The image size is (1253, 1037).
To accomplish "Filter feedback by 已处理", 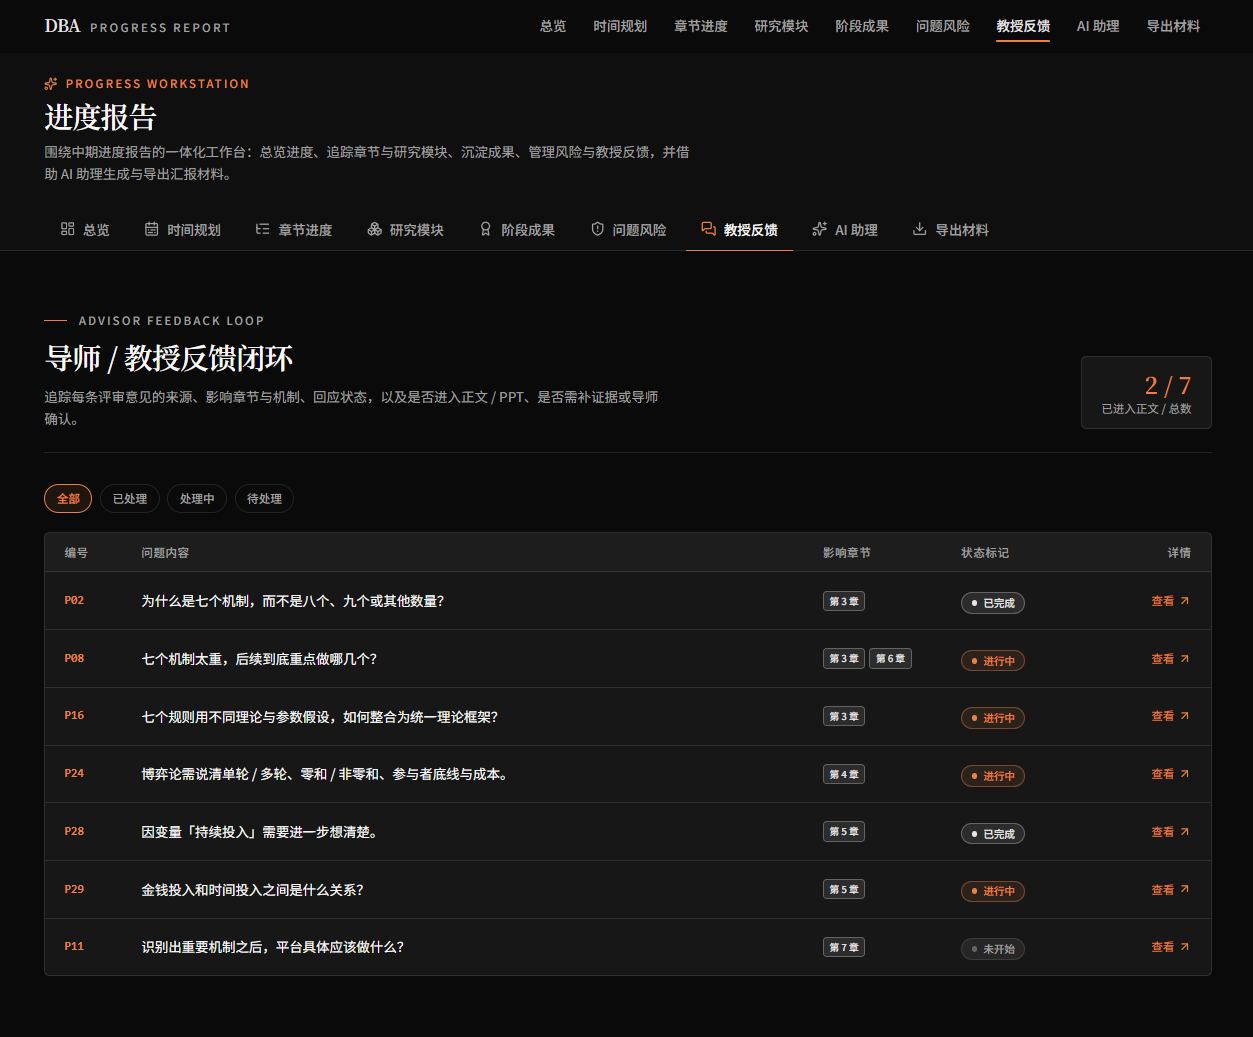I will [x=130, y=498].
